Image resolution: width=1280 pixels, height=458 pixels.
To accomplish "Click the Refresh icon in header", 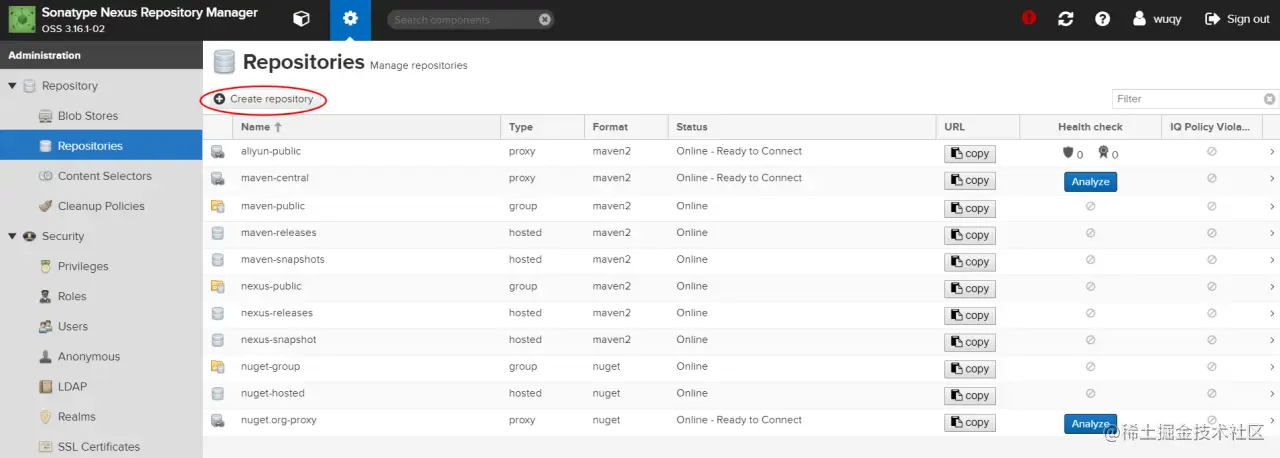I will (1066, 19).
